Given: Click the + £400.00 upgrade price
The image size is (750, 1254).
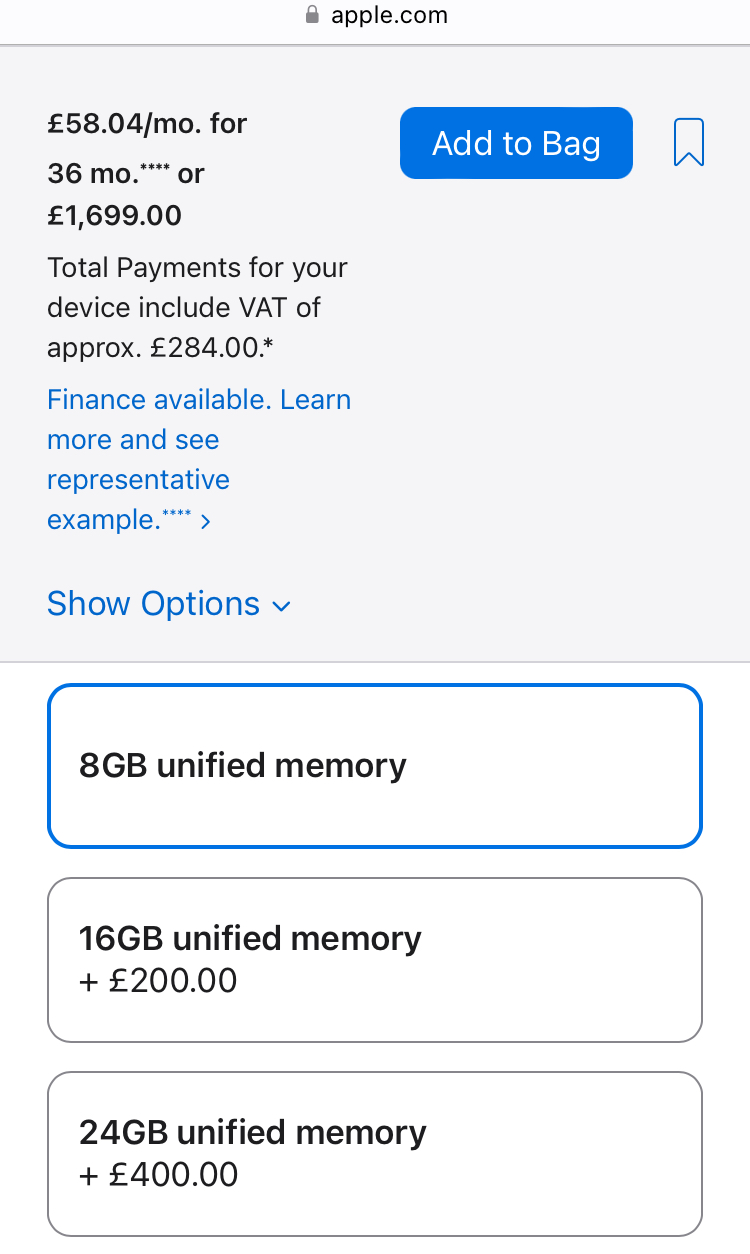Looking at the screenshot, I should (x=158, y=1174).
